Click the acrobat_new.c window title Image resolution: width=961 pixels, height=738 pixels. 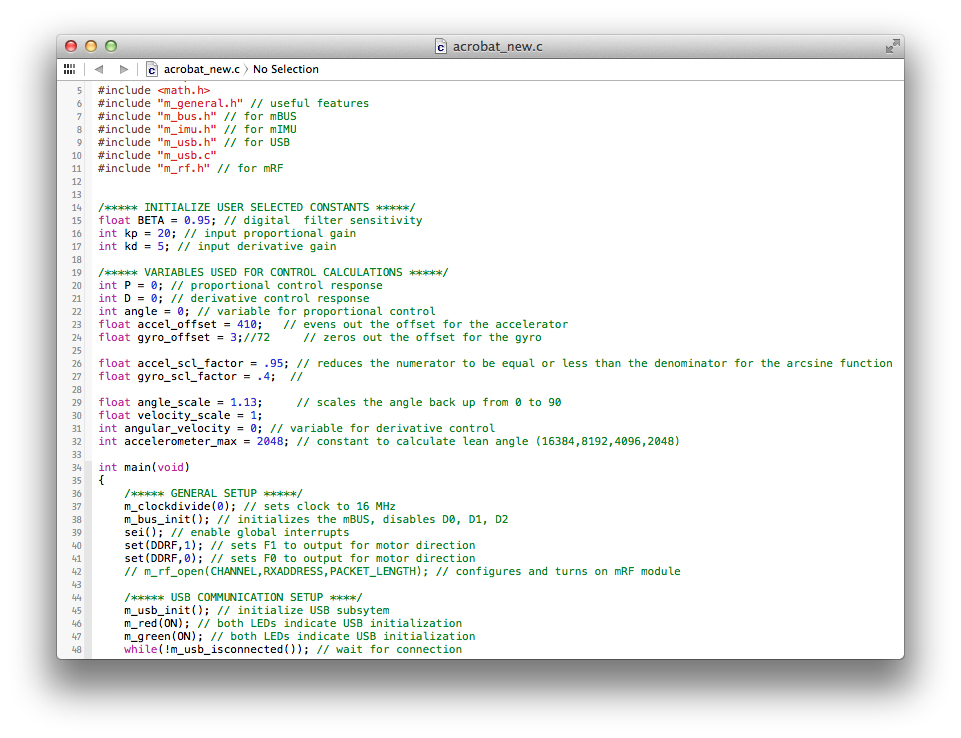tap(497, 47)
